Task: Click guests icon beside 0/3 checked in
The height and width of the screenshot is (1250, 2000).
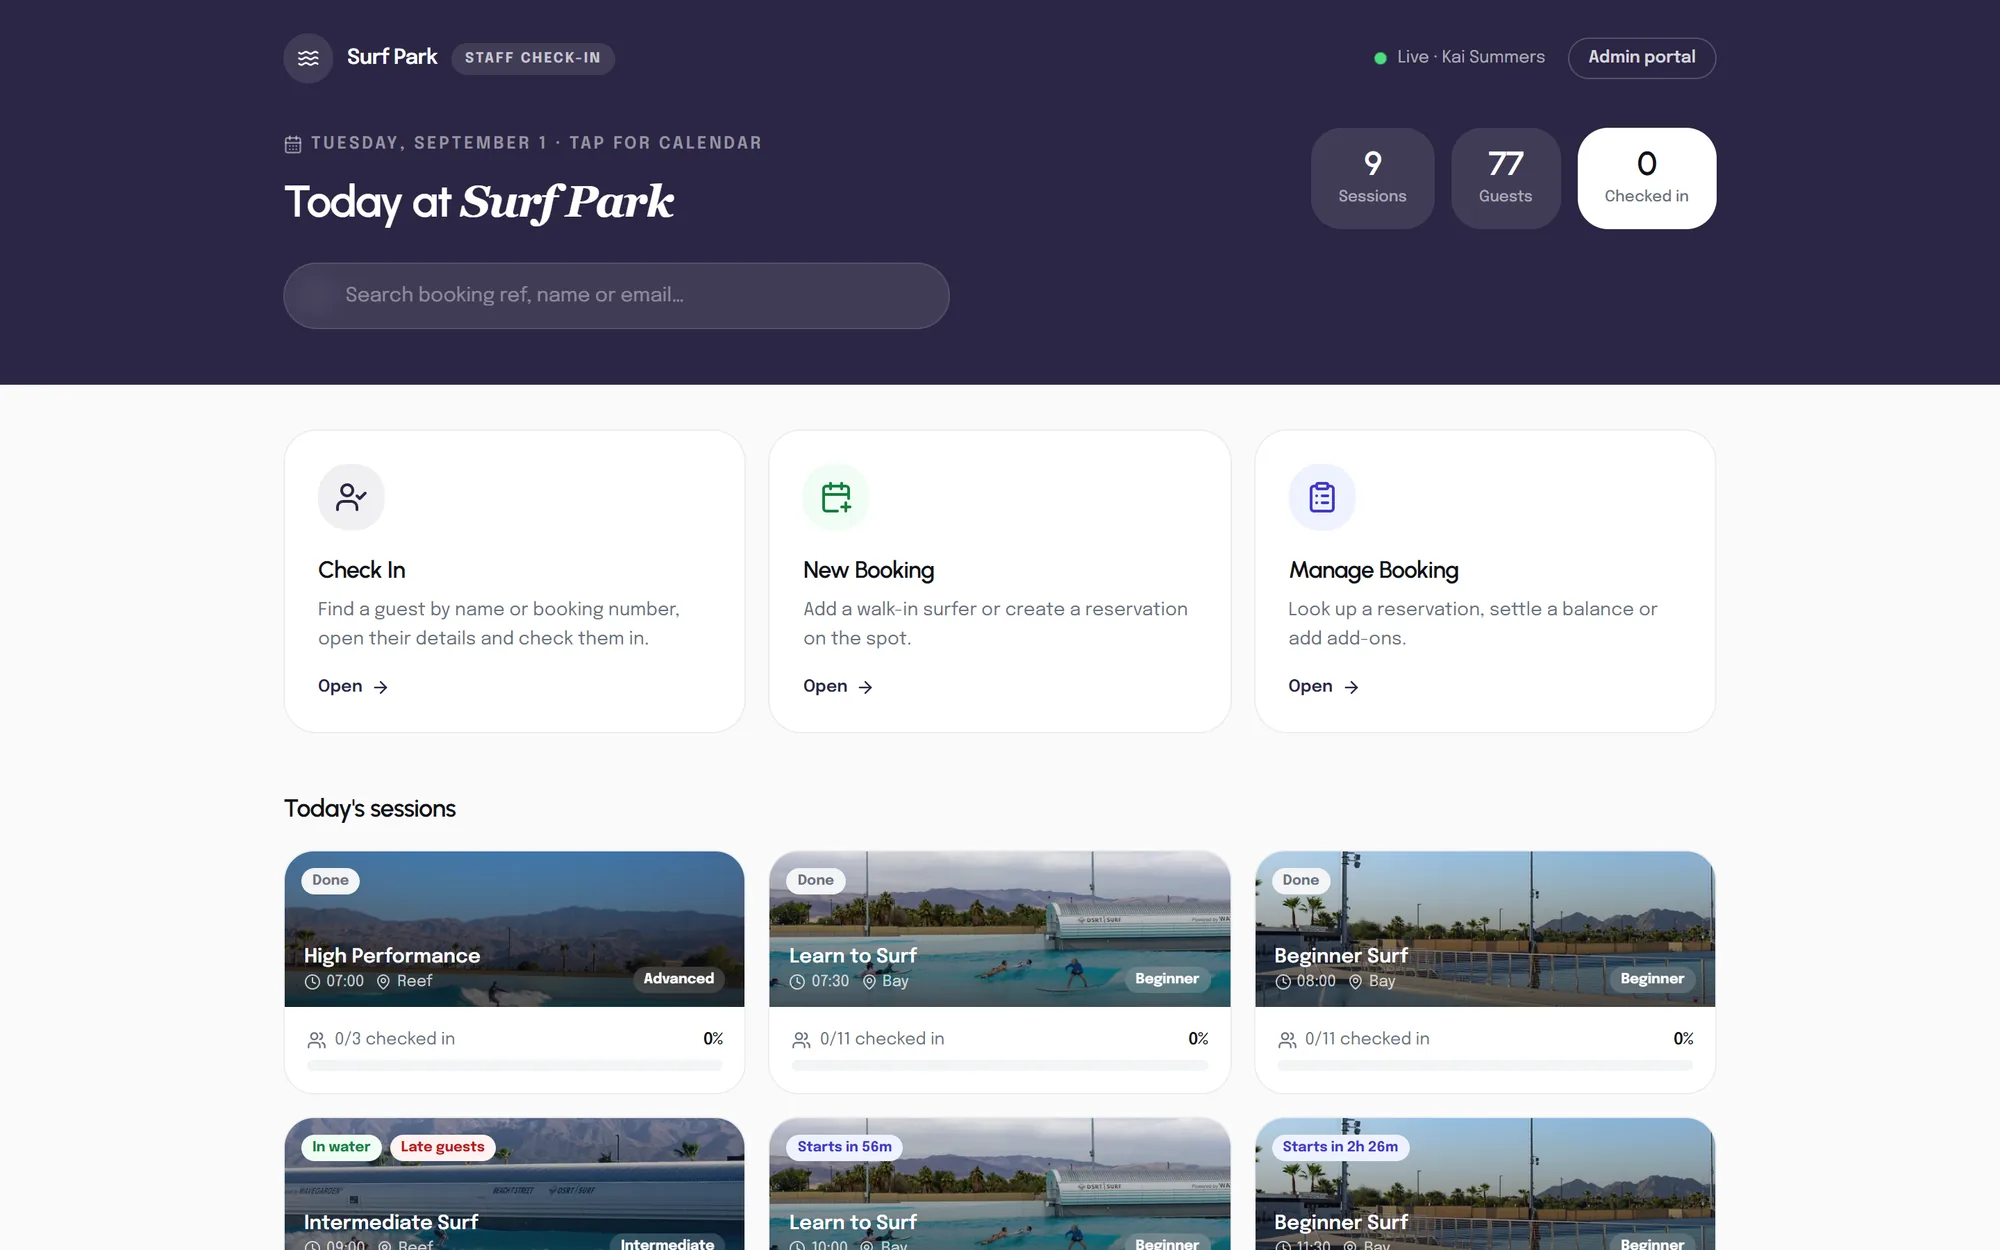Action: click(x=317, y=1040)
